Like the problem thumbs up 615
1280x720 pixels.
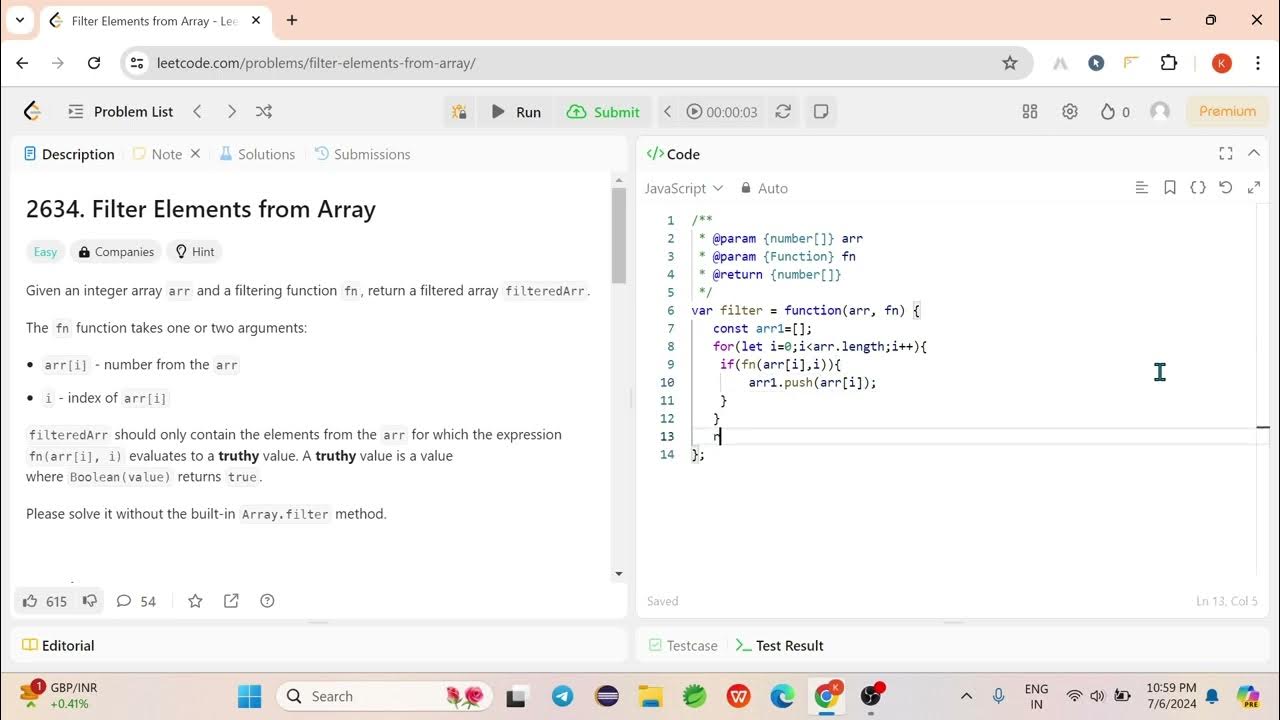(x=45, y=601)
